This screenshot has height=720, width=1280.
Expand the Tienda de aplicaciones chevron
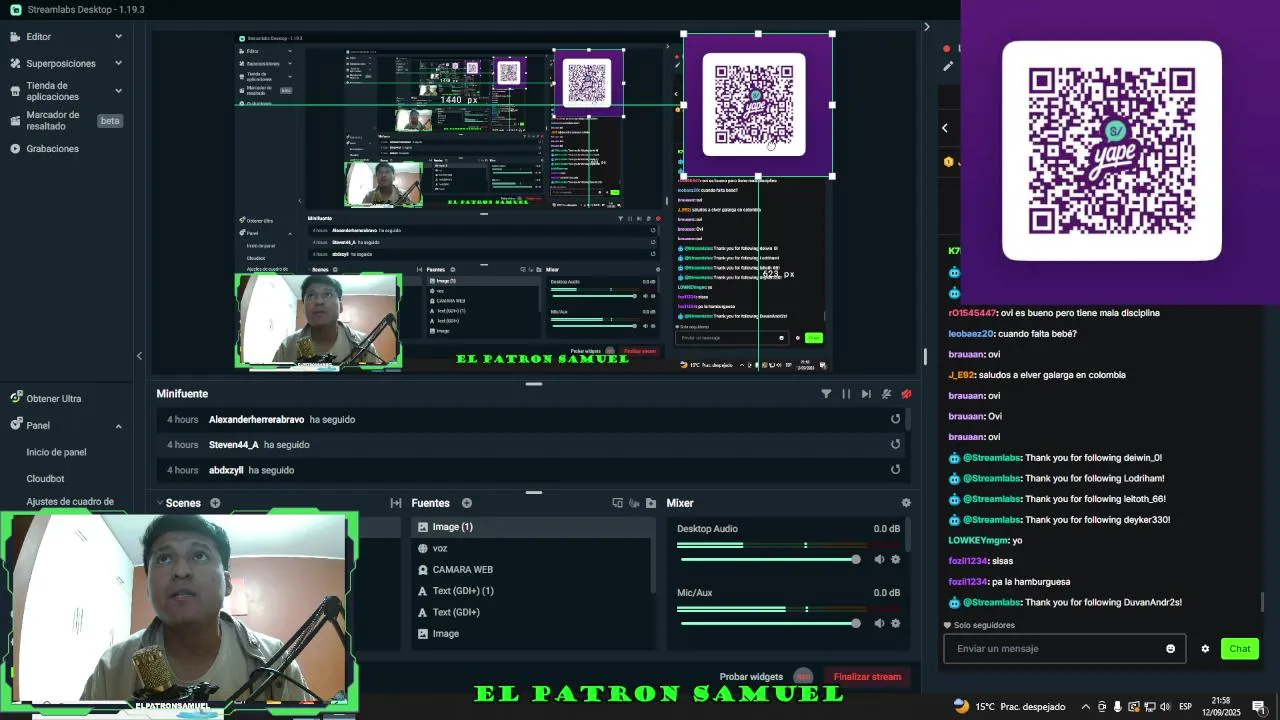pyautogui.click(x=118, y=91)
